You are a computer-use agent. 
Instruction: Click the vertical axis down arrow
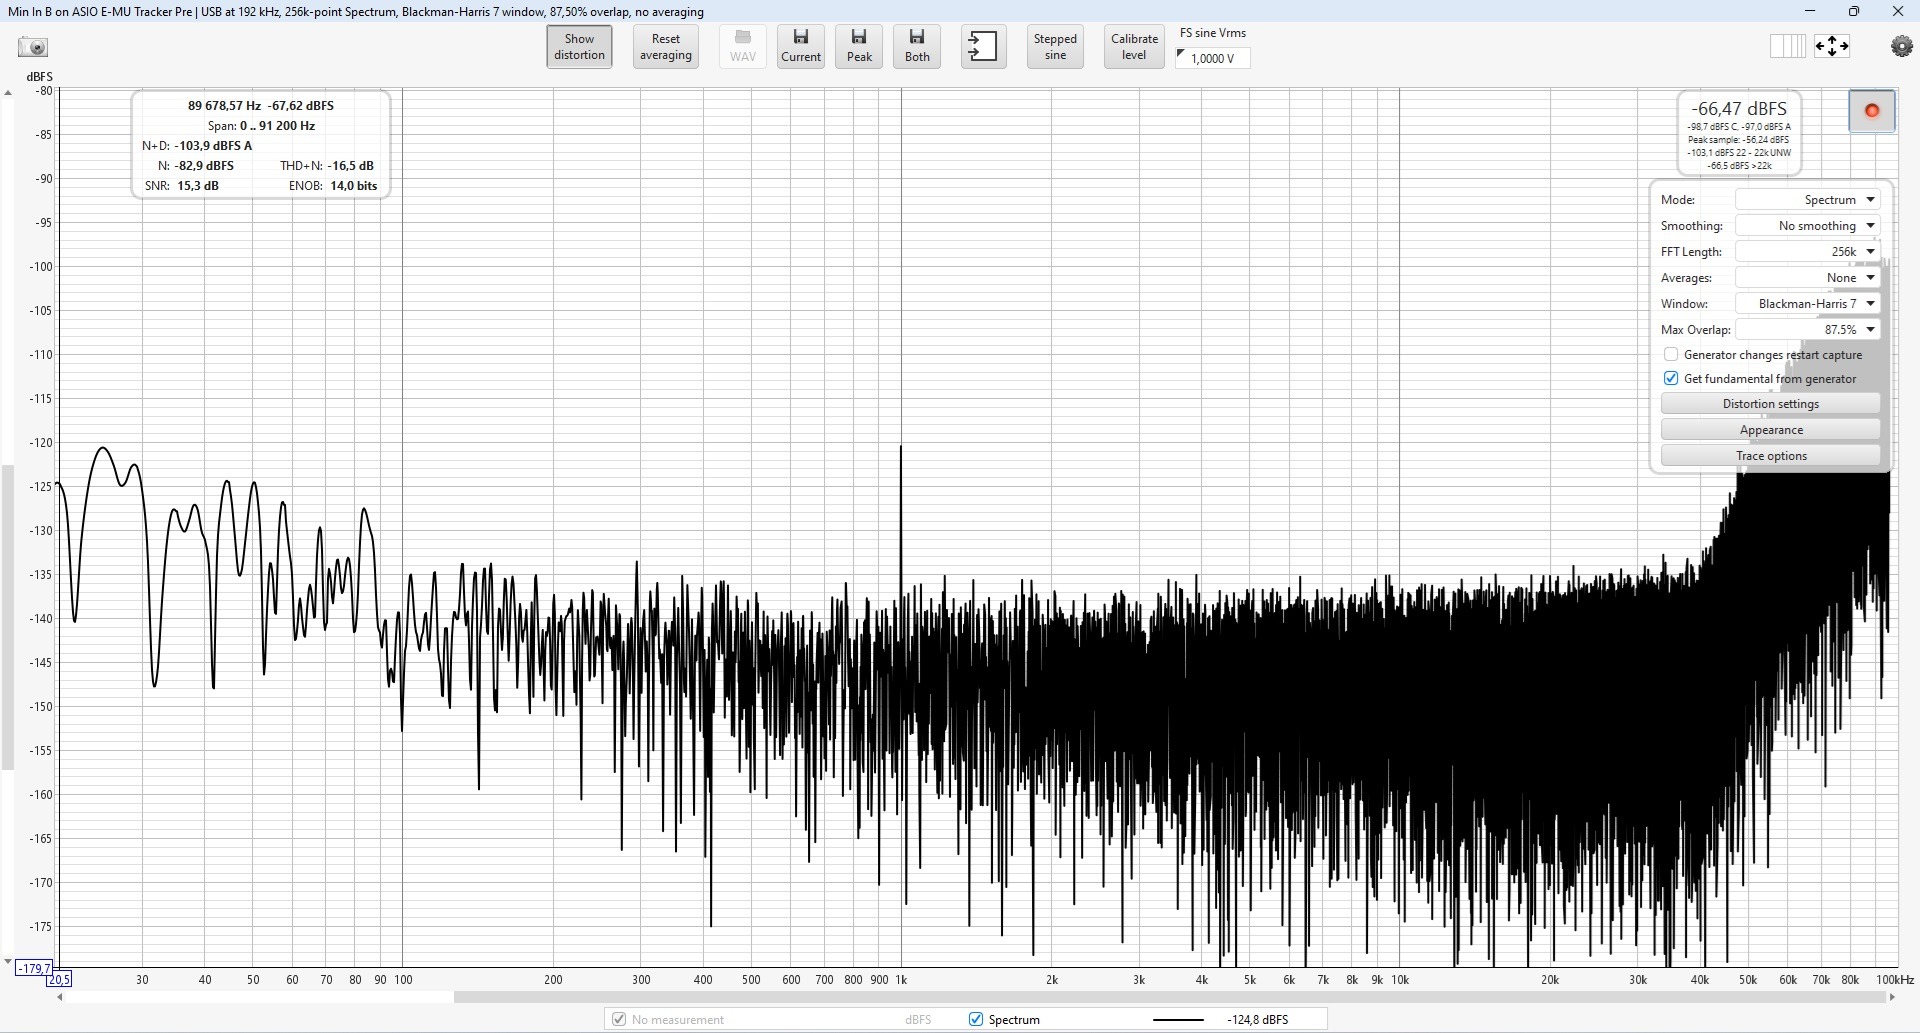point(8,963)
